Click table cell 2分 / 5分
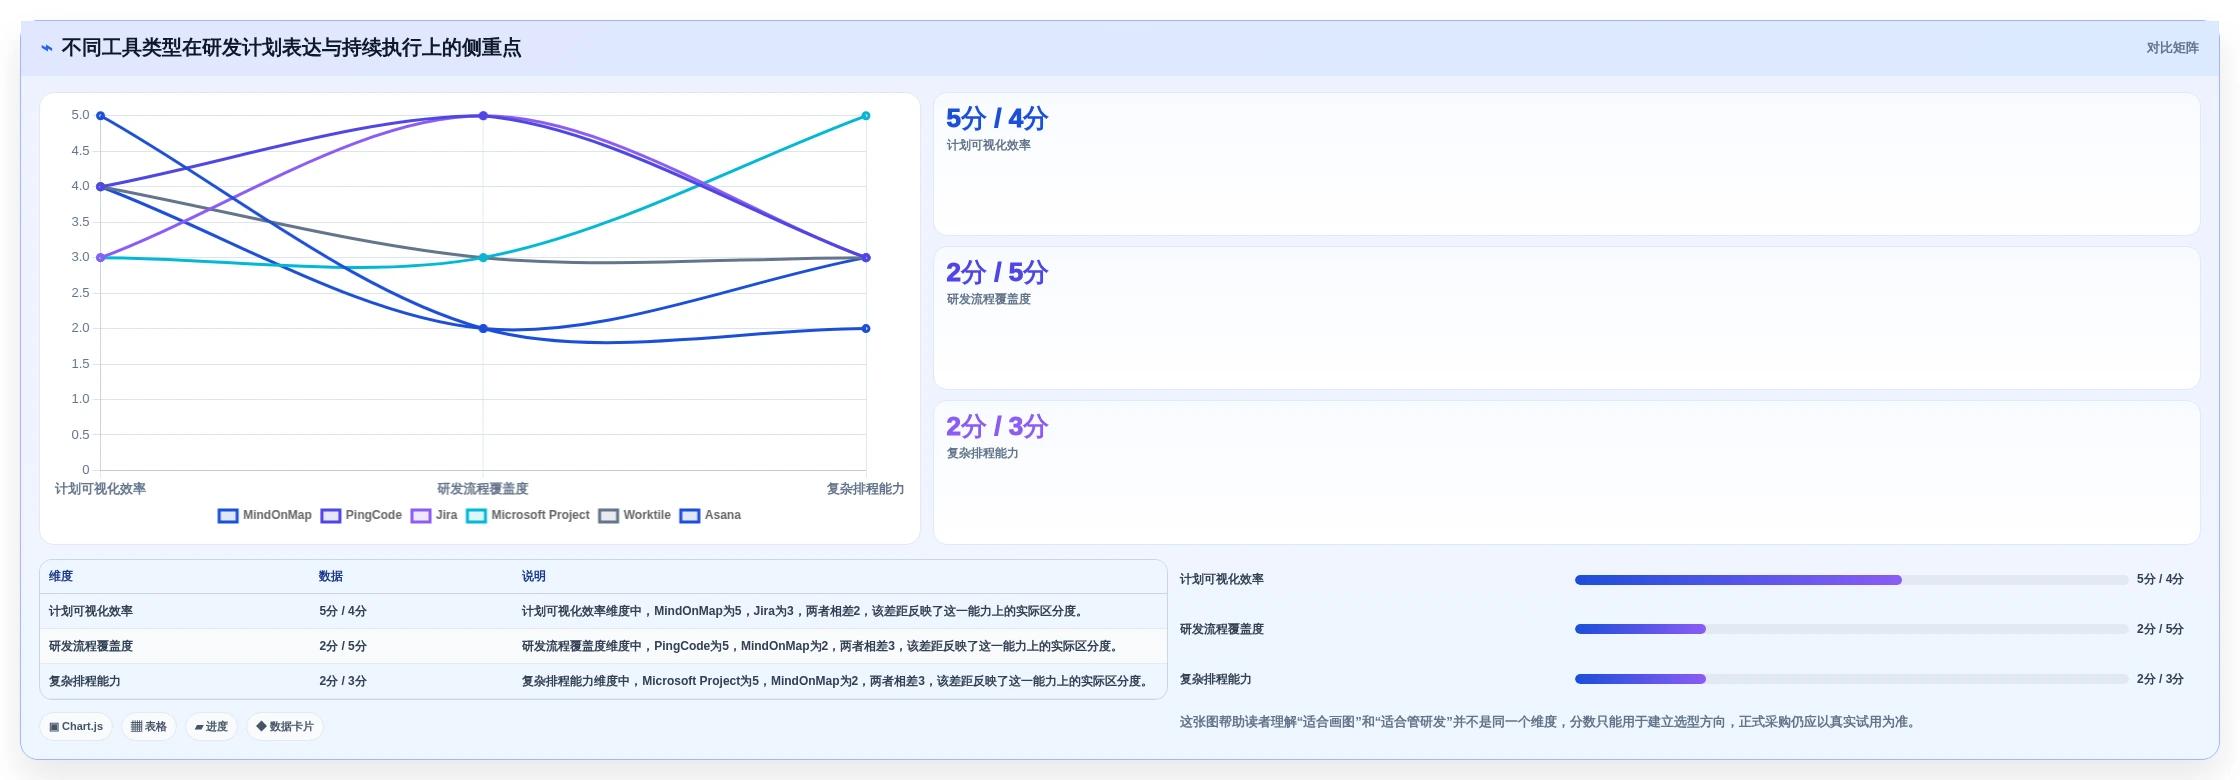 point(343,646)
